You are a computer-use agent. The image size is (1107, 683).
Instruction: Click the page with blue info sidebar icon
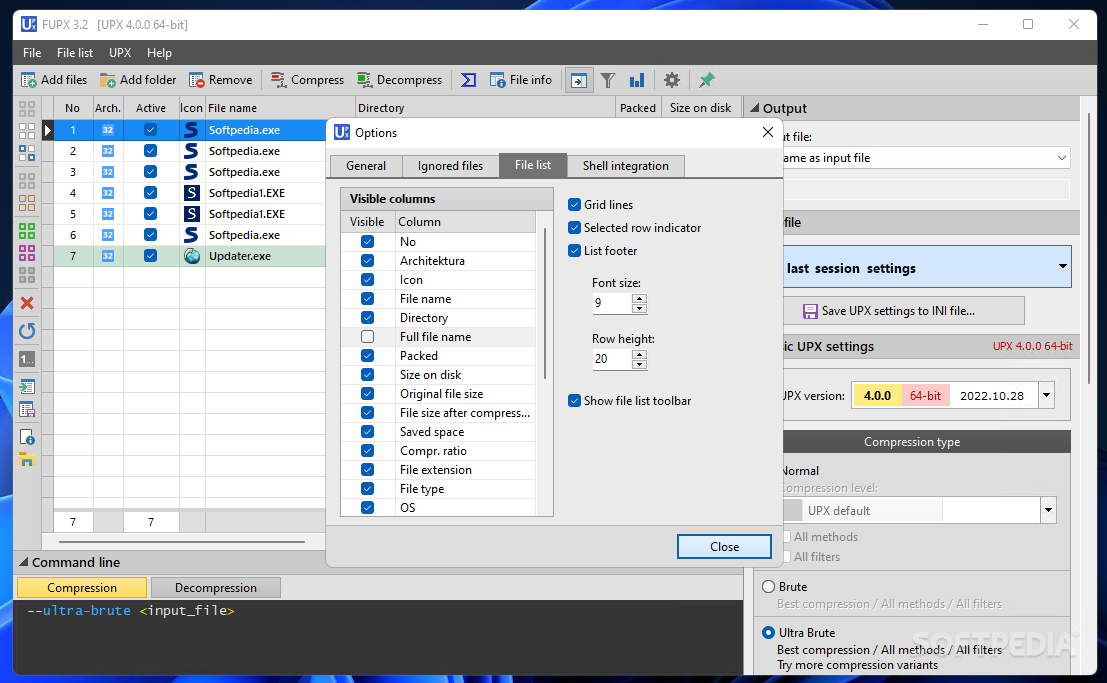coord(27,437)
